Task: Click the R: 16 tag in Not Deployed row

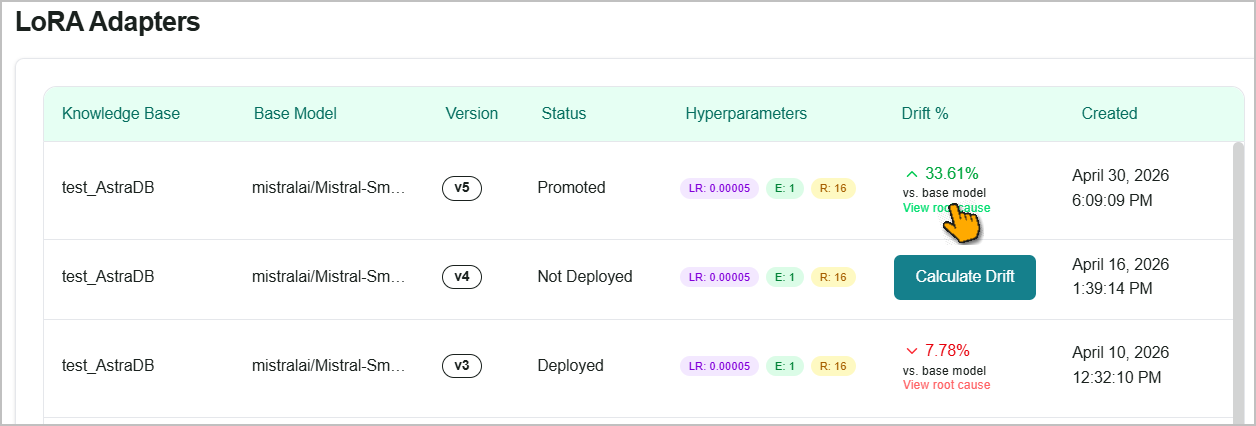Action: click(x=833, y=277)
